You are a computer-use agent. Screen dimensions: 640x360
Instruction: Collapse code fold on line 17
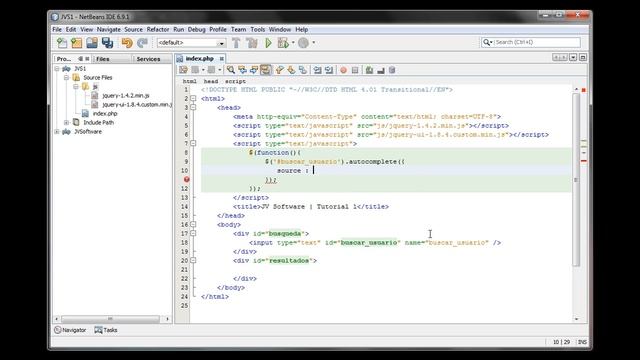pos(193,233)
